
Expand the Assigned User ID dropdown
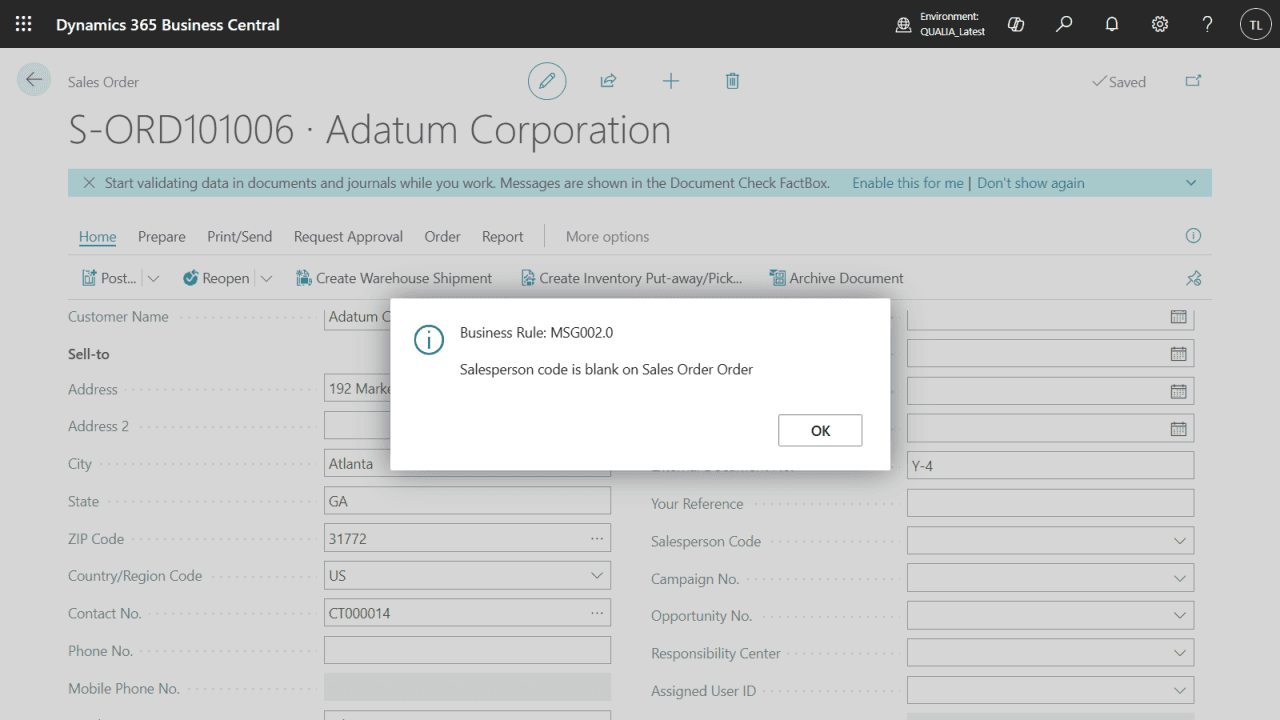coord(1178,691)
